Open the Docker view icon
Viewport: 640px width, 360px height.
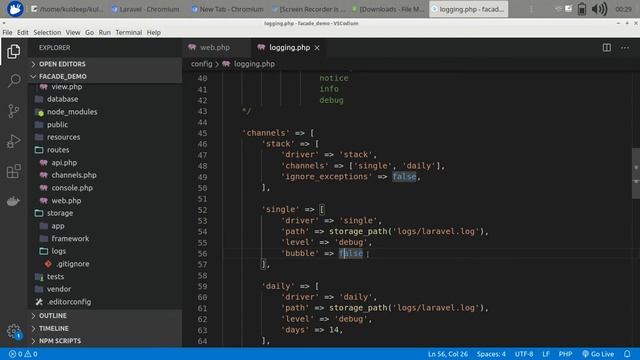[x=13, y=201]
